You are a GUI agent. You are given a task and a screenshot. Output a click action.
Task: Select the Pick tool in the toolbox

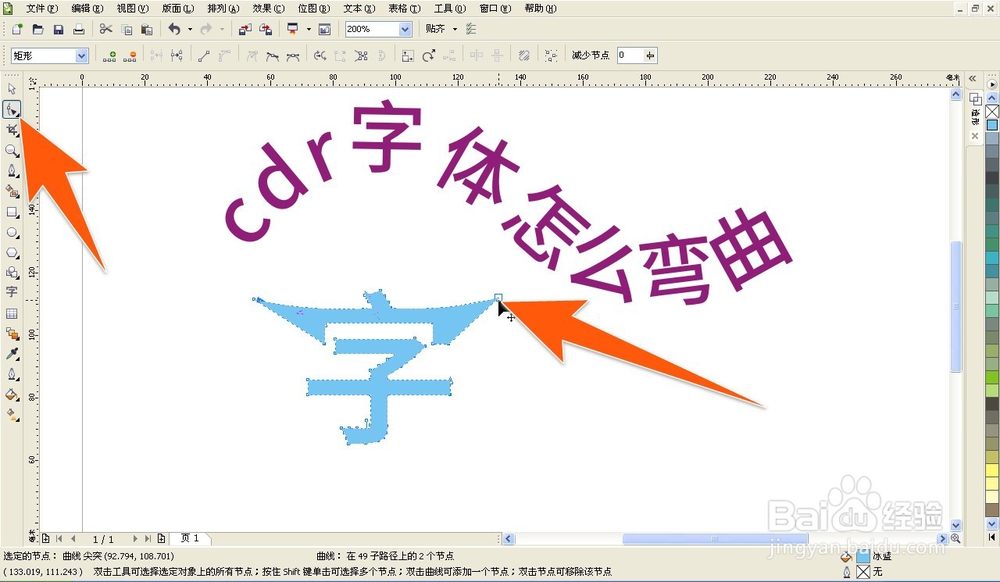click(x=12, y=90)
